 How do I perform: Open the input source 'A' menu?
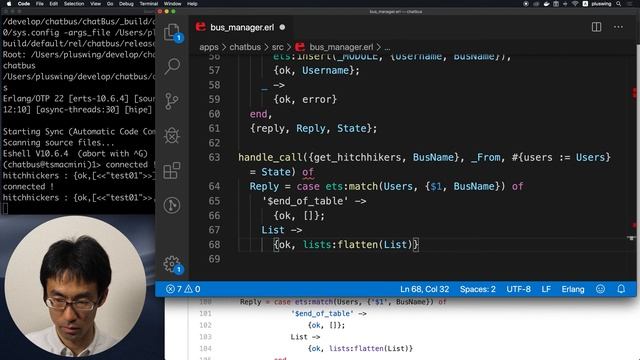[x=585, y=4]
